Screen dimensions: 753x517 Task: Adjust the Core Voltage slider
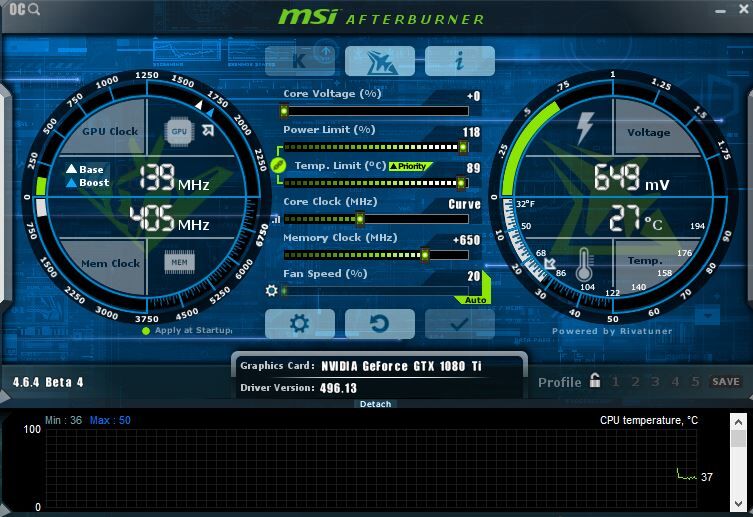pos(376,111)
